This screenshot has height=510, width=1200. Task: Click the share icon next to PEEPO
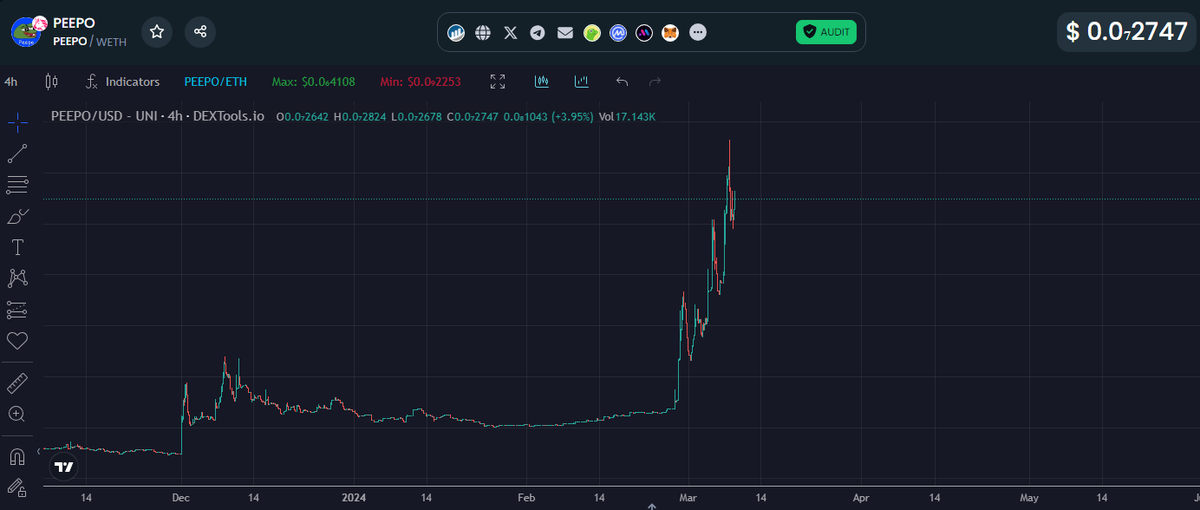point(200,32)
